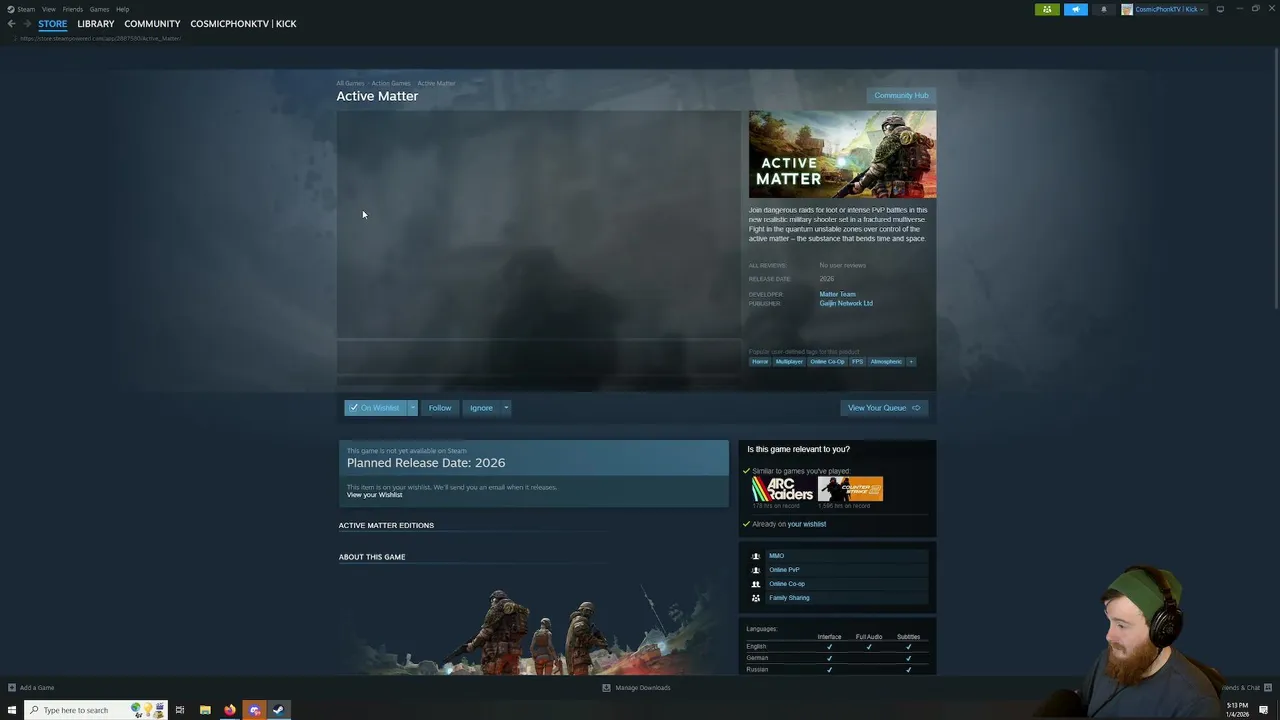Switch to the STORE tab
This screenshot has width=1280, height=720.
point(53,24)
